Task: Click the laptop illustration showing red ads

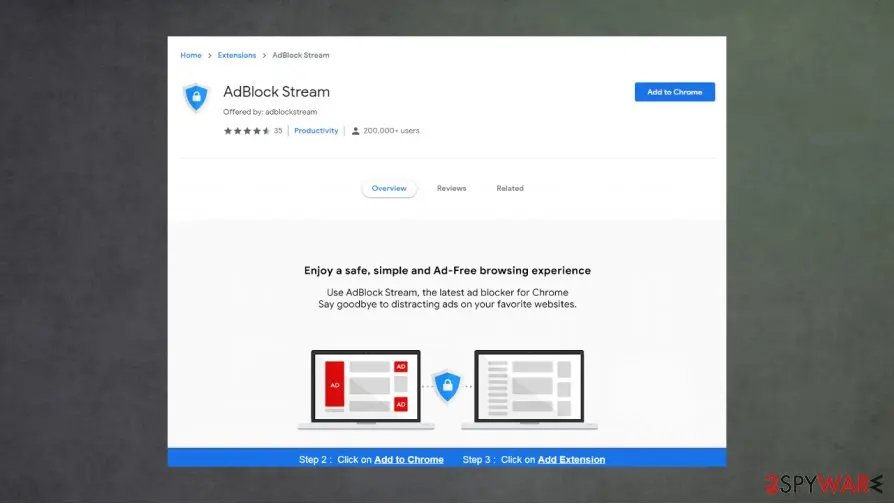Action: (365, 389)
